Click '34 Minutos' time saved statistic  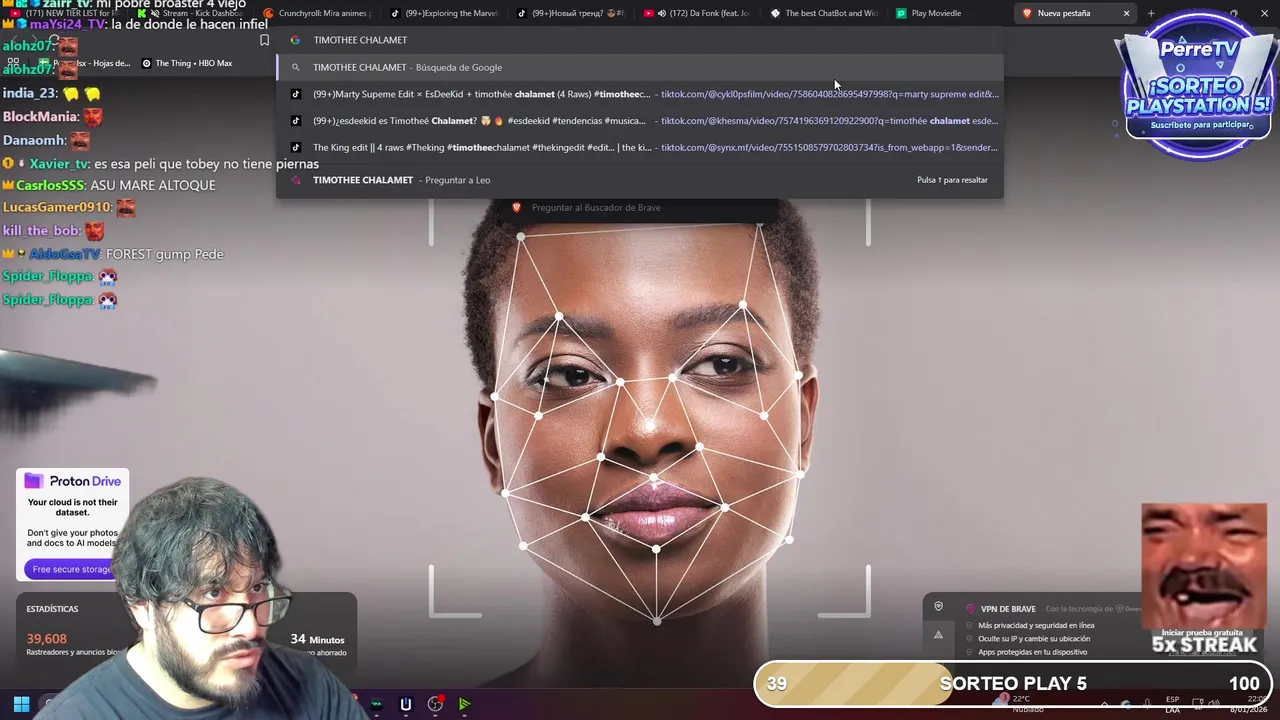click(317, 639)
